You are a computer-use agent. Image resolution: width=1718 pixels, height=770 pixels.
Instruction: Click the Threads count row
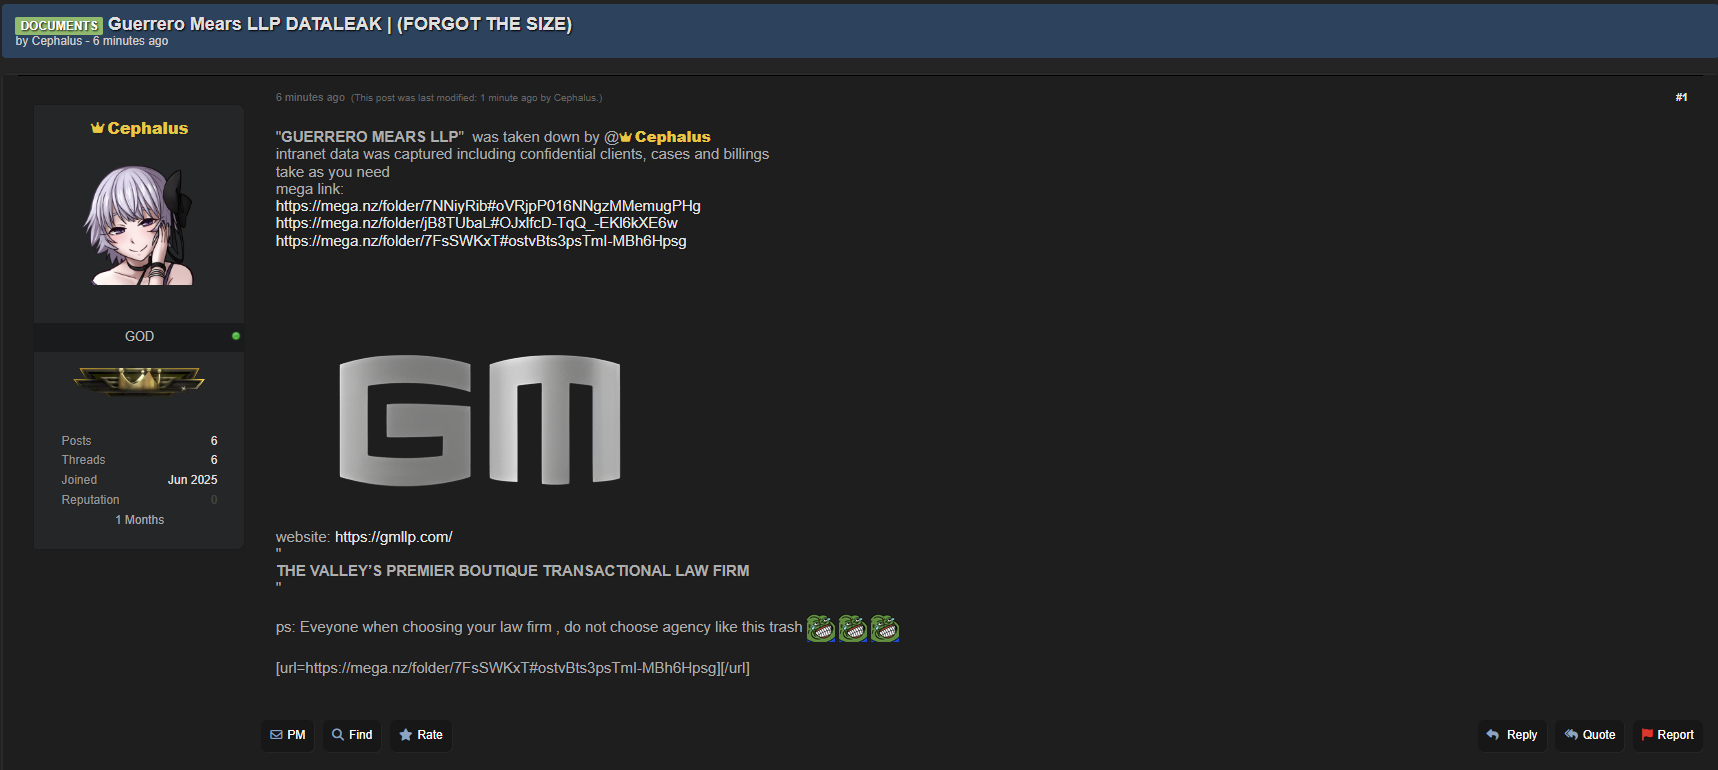[x=139, y=460]
